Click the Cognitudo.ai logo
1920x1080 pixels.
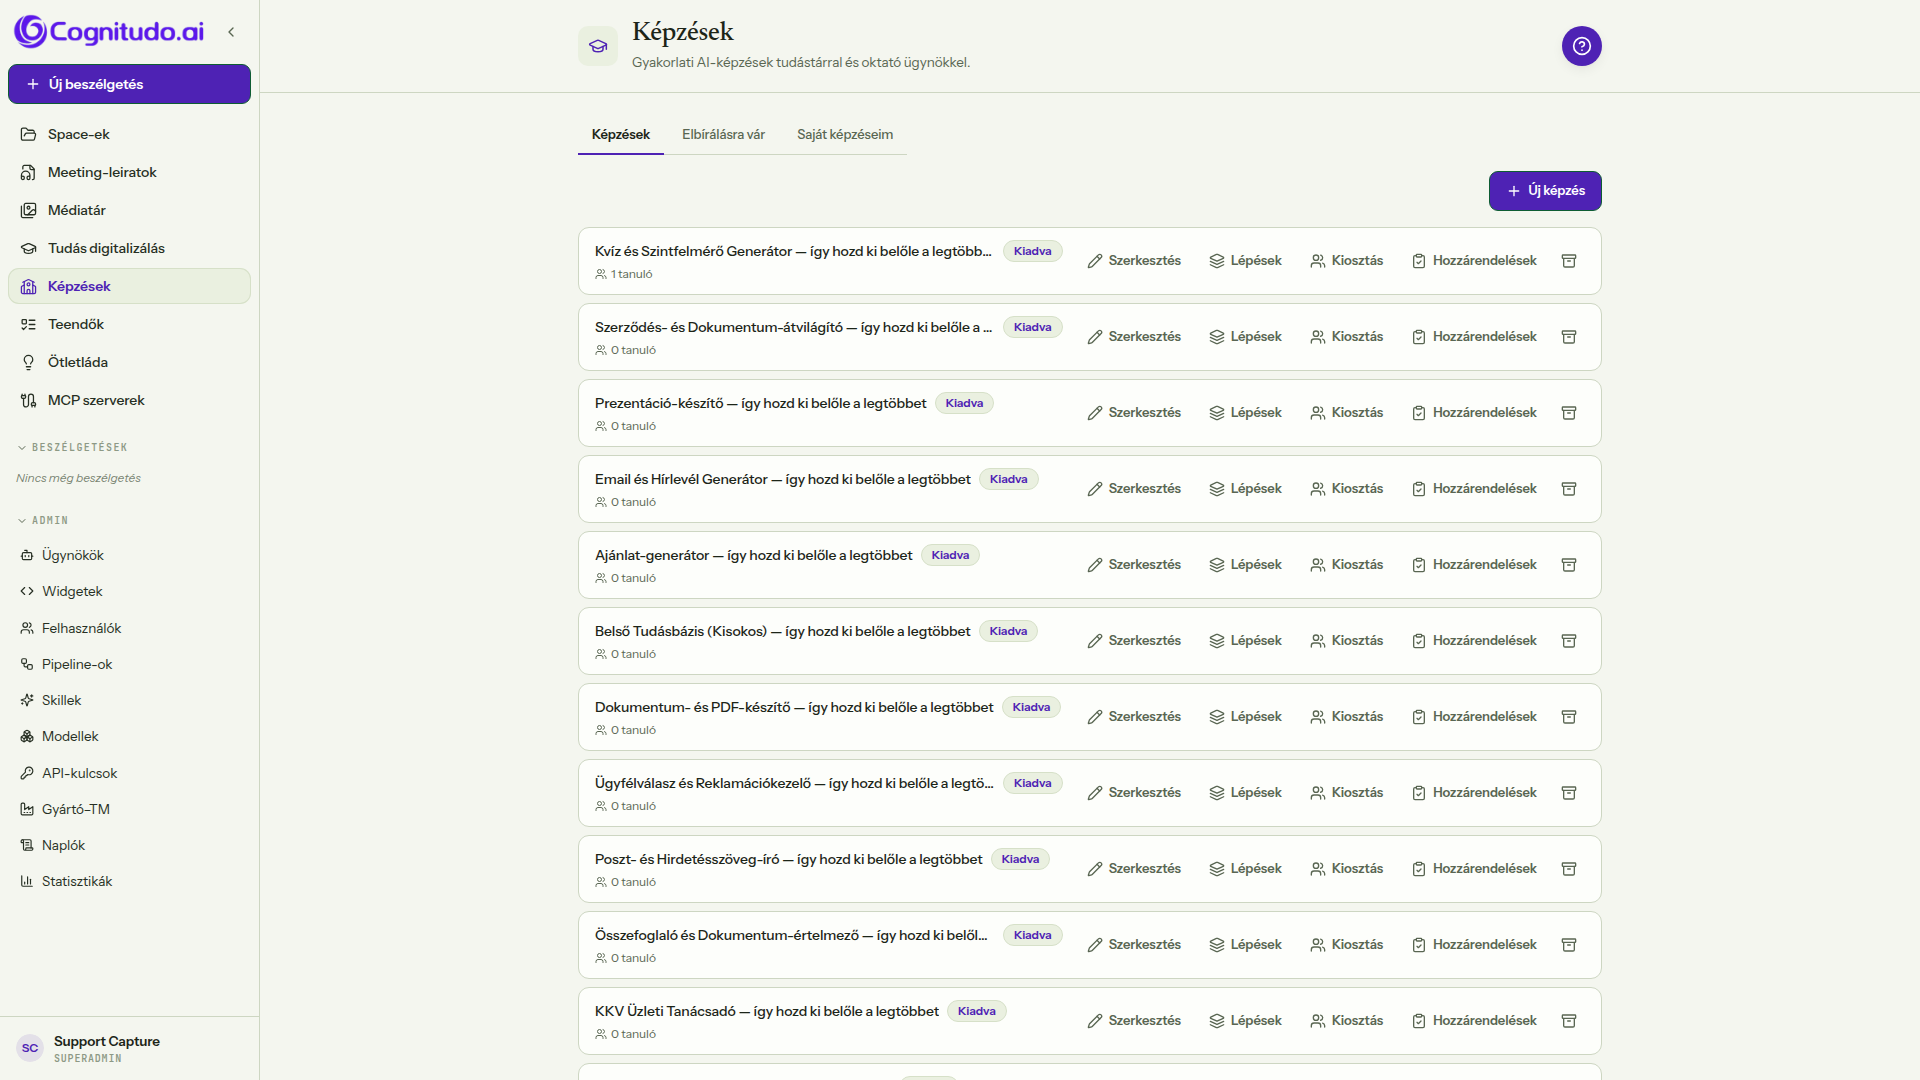109,32
